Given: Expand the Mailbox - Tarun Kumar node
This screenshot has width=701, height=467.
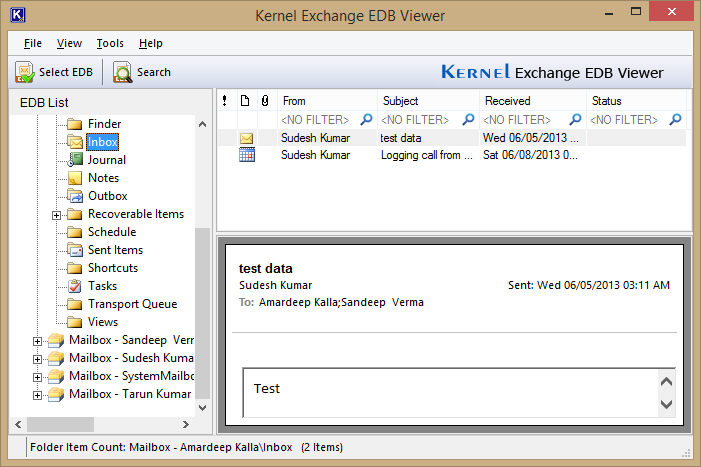Looking at the screenshot, I should coord(38,395).
